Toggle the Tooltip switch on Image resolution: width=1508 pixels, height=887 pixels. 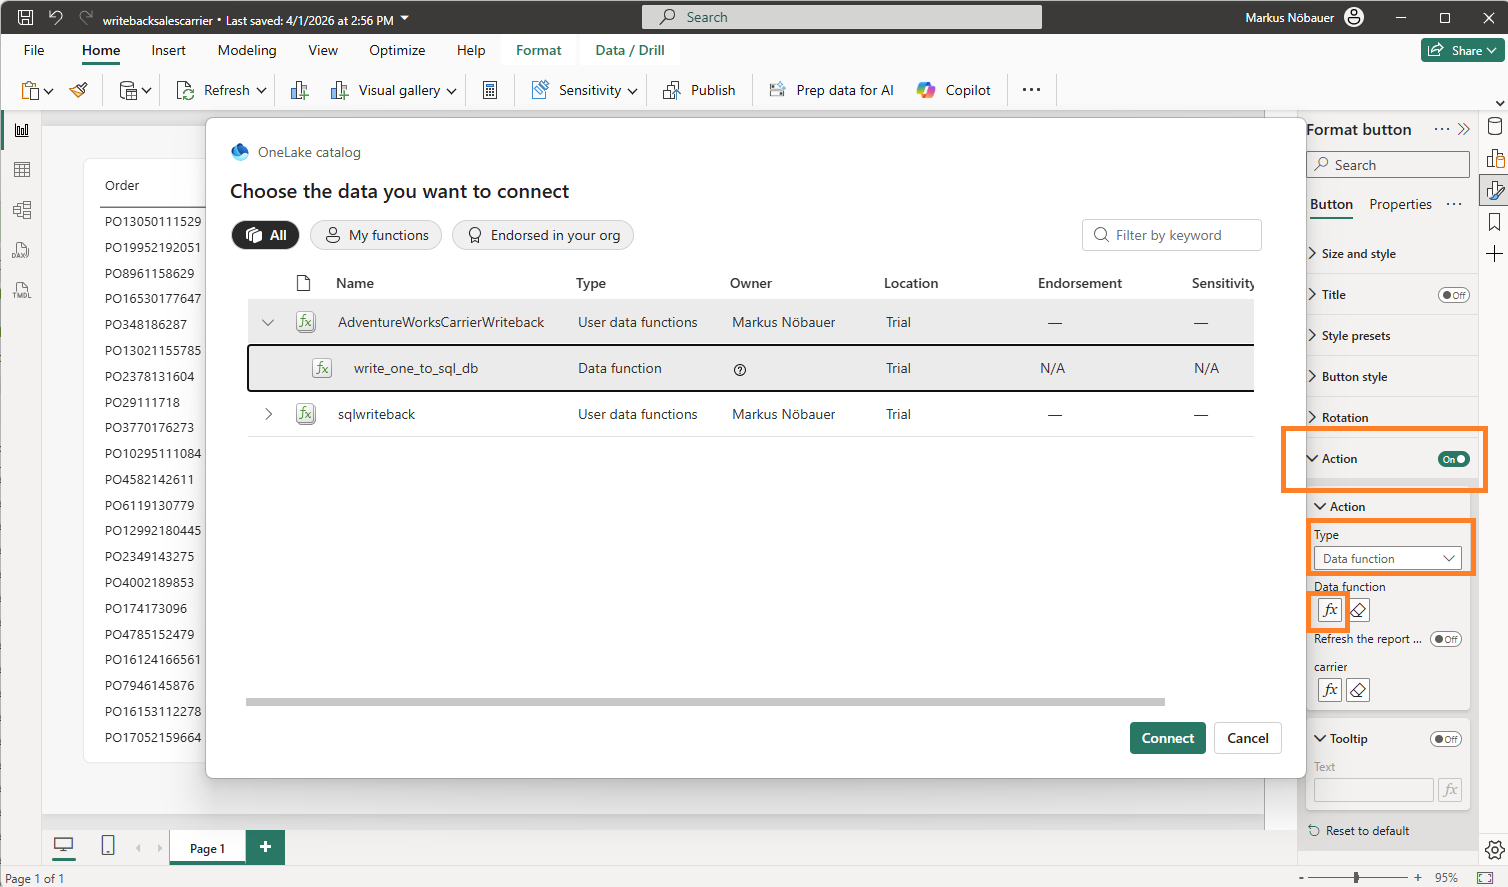point(1445,739)
